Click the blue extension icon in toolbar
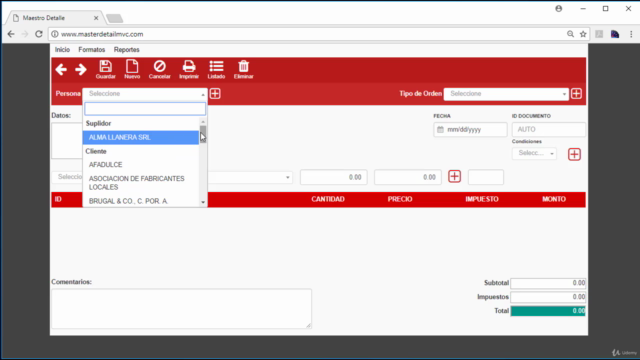 (615, 34)
